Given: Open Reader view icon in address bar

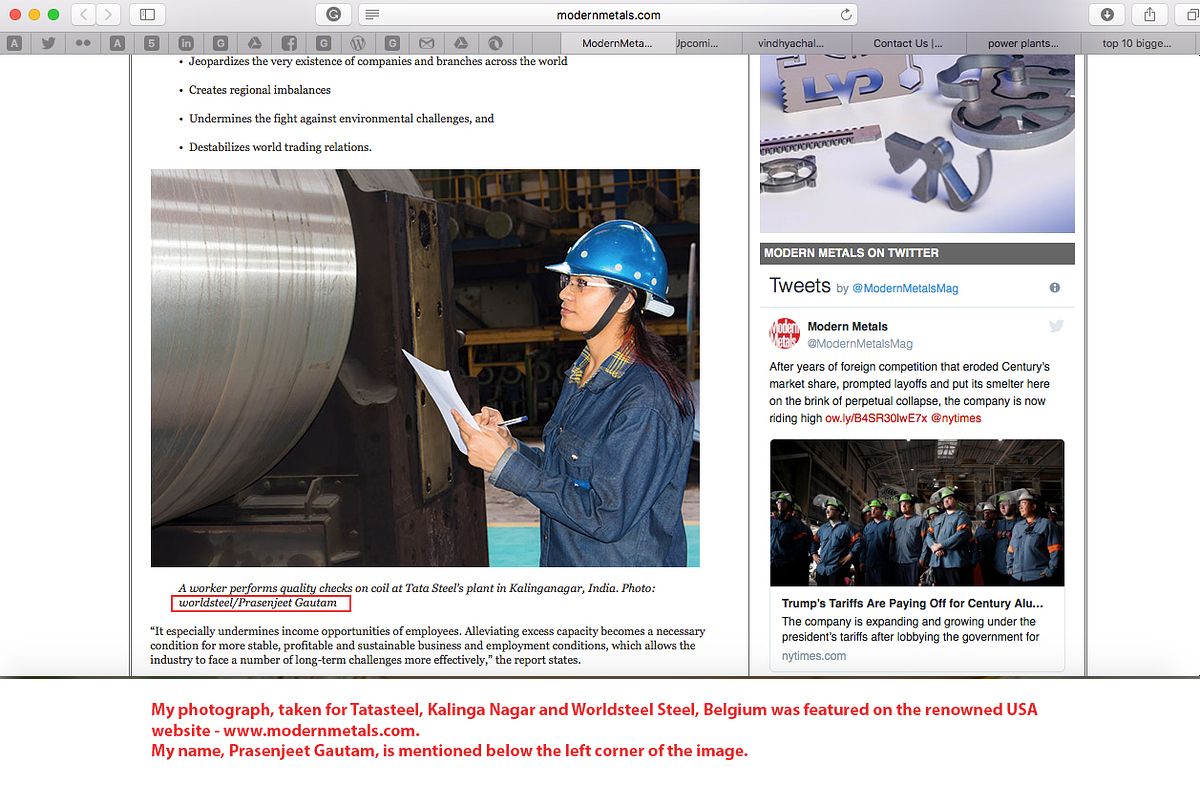Looking at the screenshot, I should point(372,14).
